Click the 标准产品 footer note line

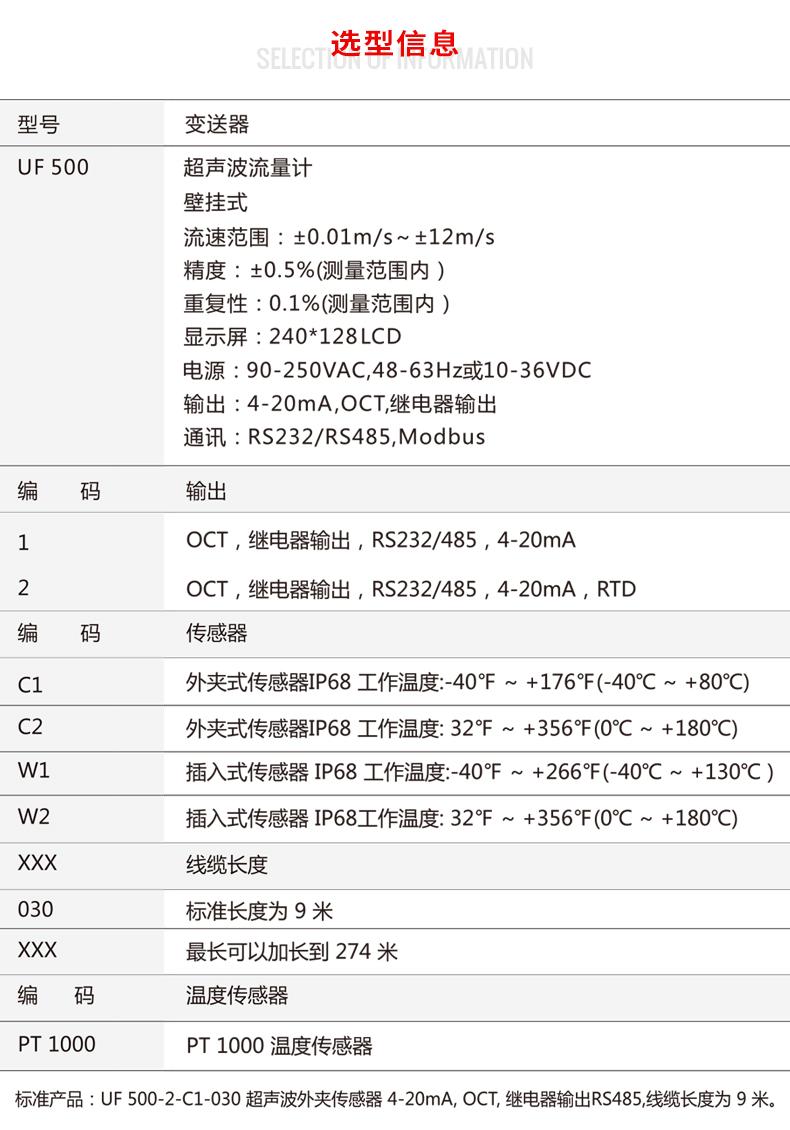pyautogui.click(x=395, y=1100)
